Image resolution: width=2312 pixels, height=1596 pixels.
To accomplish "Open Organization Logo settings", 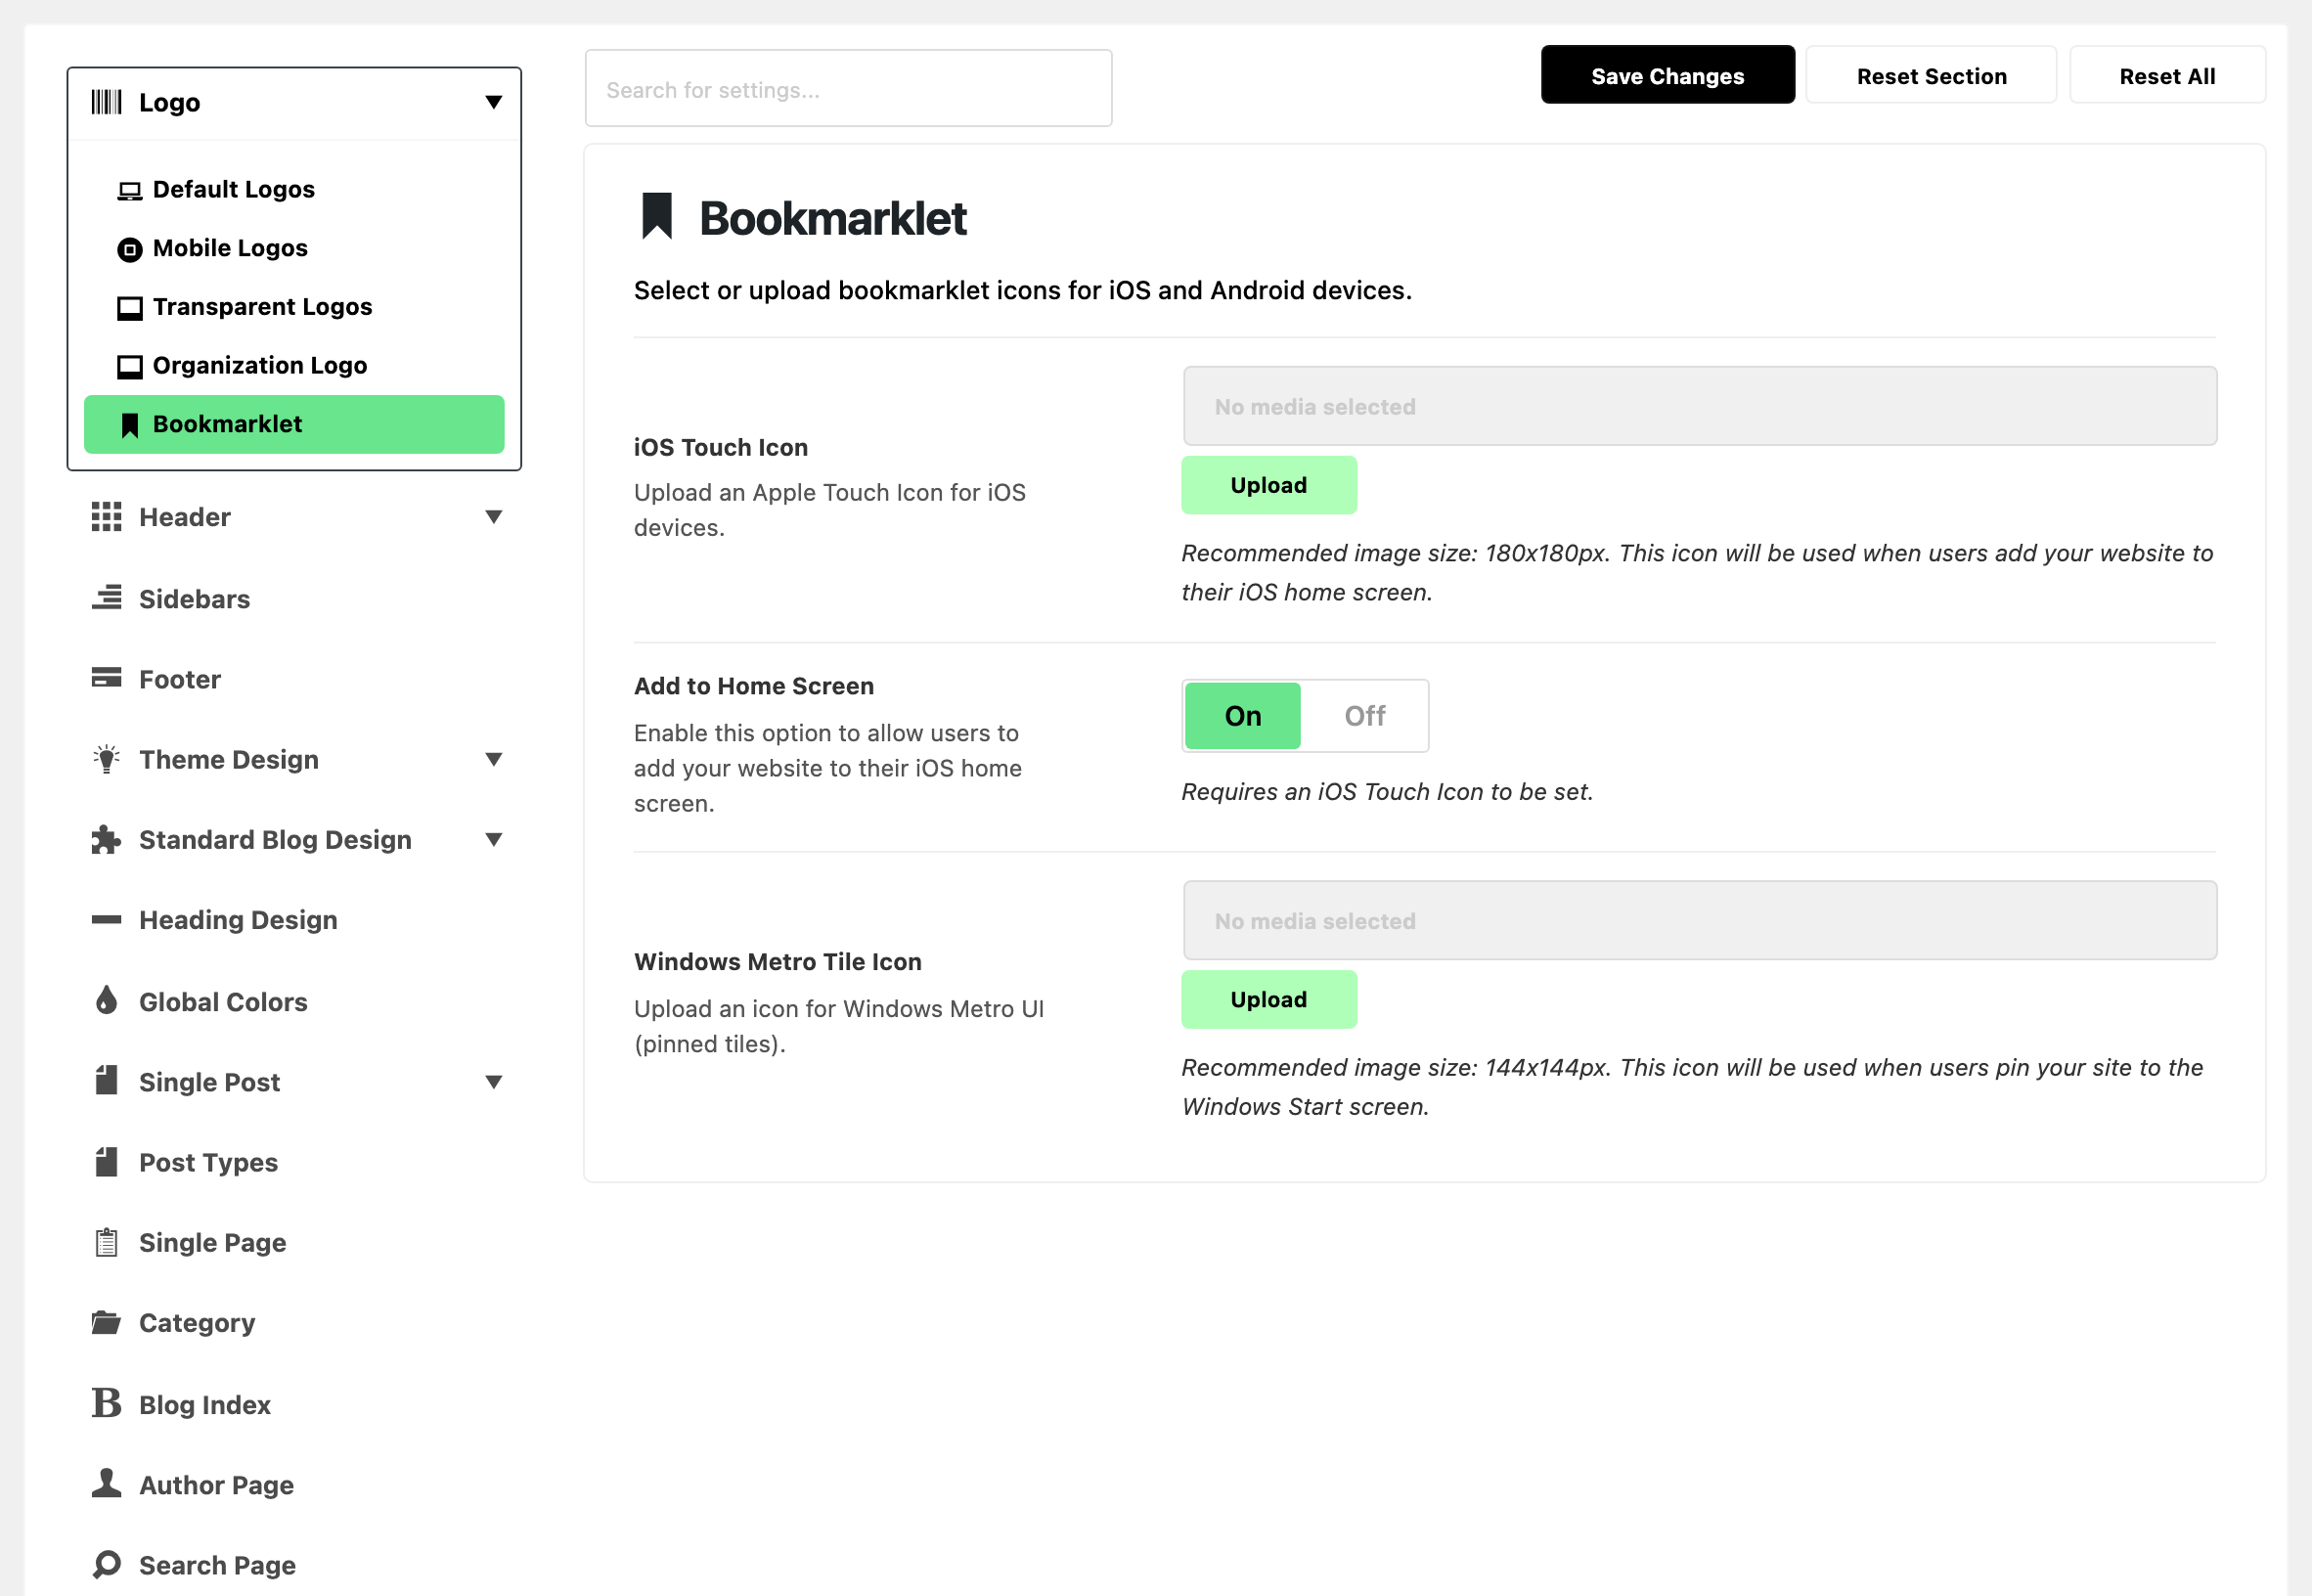I will pyautogui.click(x=294, y=366).
